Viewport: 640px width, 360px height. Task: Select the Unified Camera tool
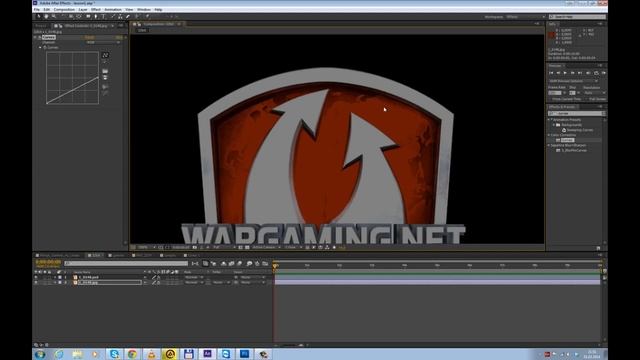pos(71,16)
